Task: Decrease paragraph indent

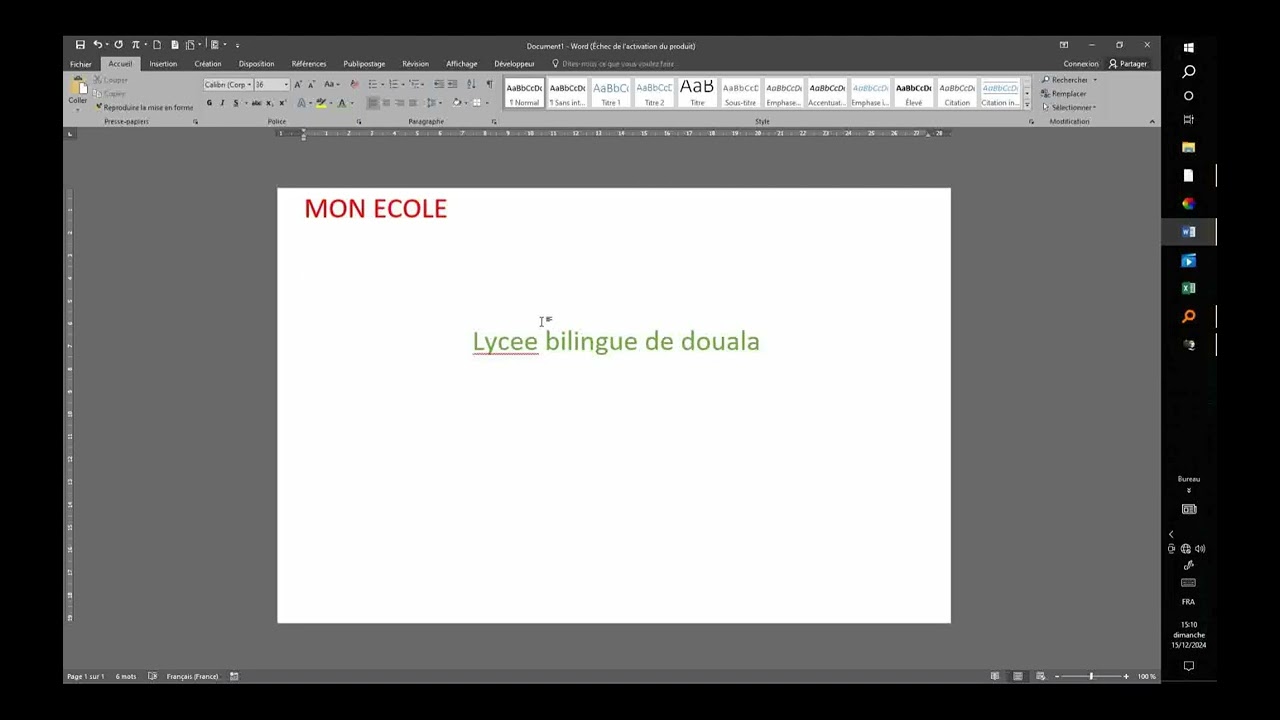Action: 439,84
